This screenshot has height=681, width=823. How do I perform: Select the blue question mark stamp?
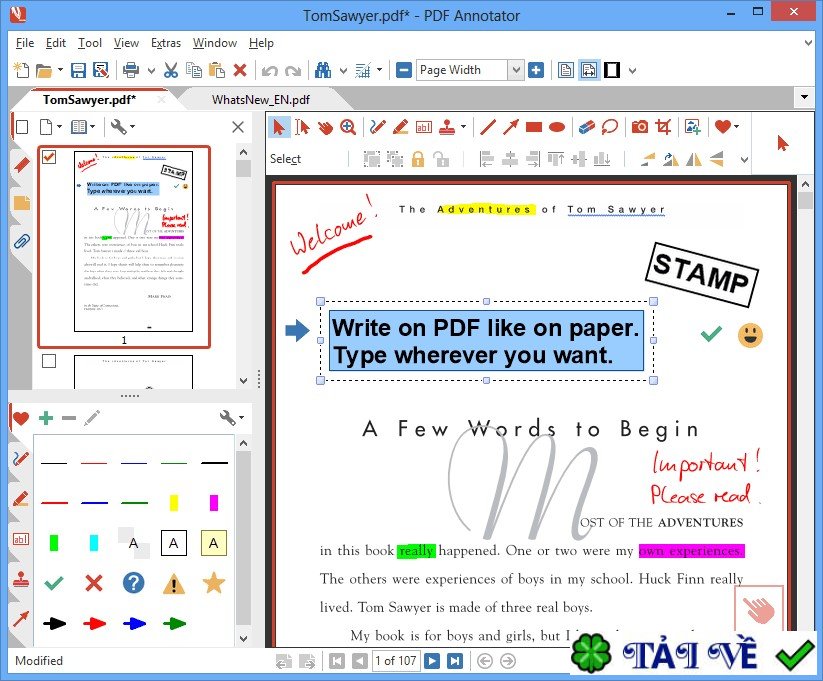[133, 583]
